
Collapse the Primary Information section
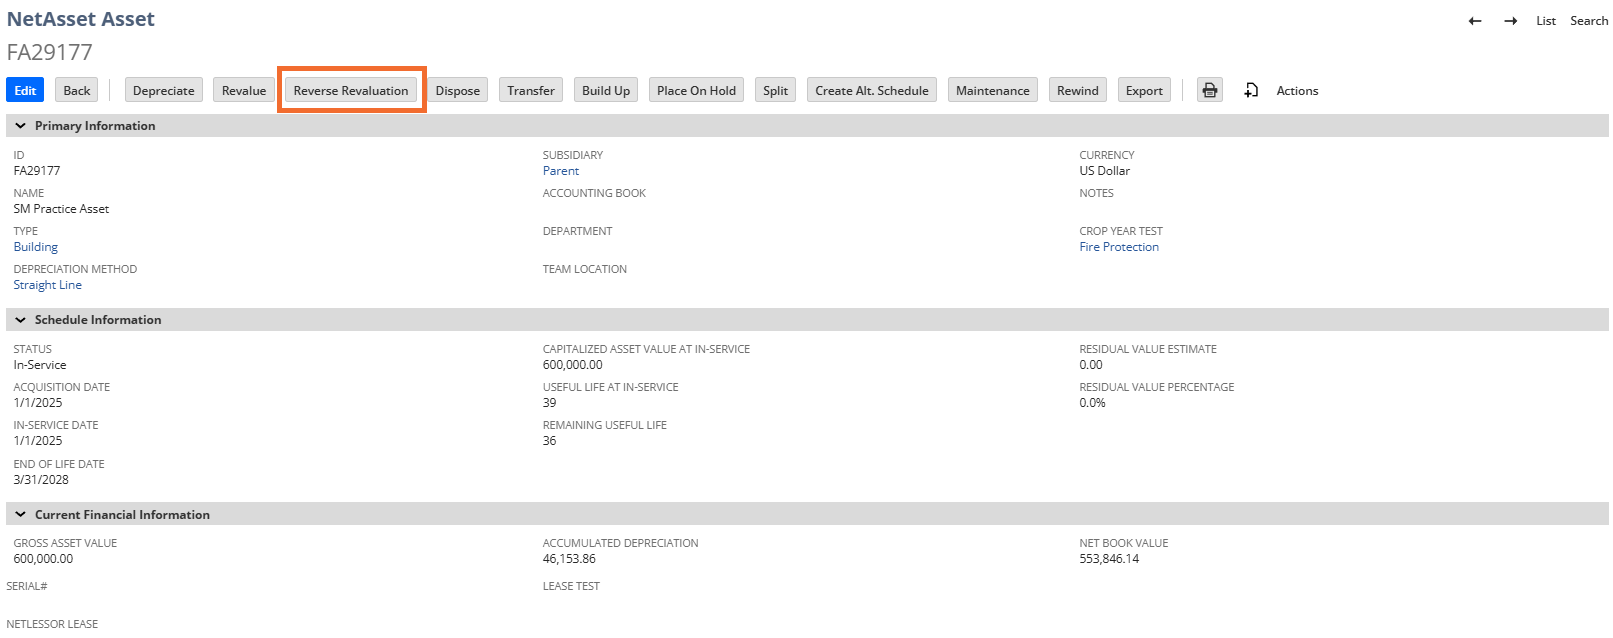tap(20, 126)
